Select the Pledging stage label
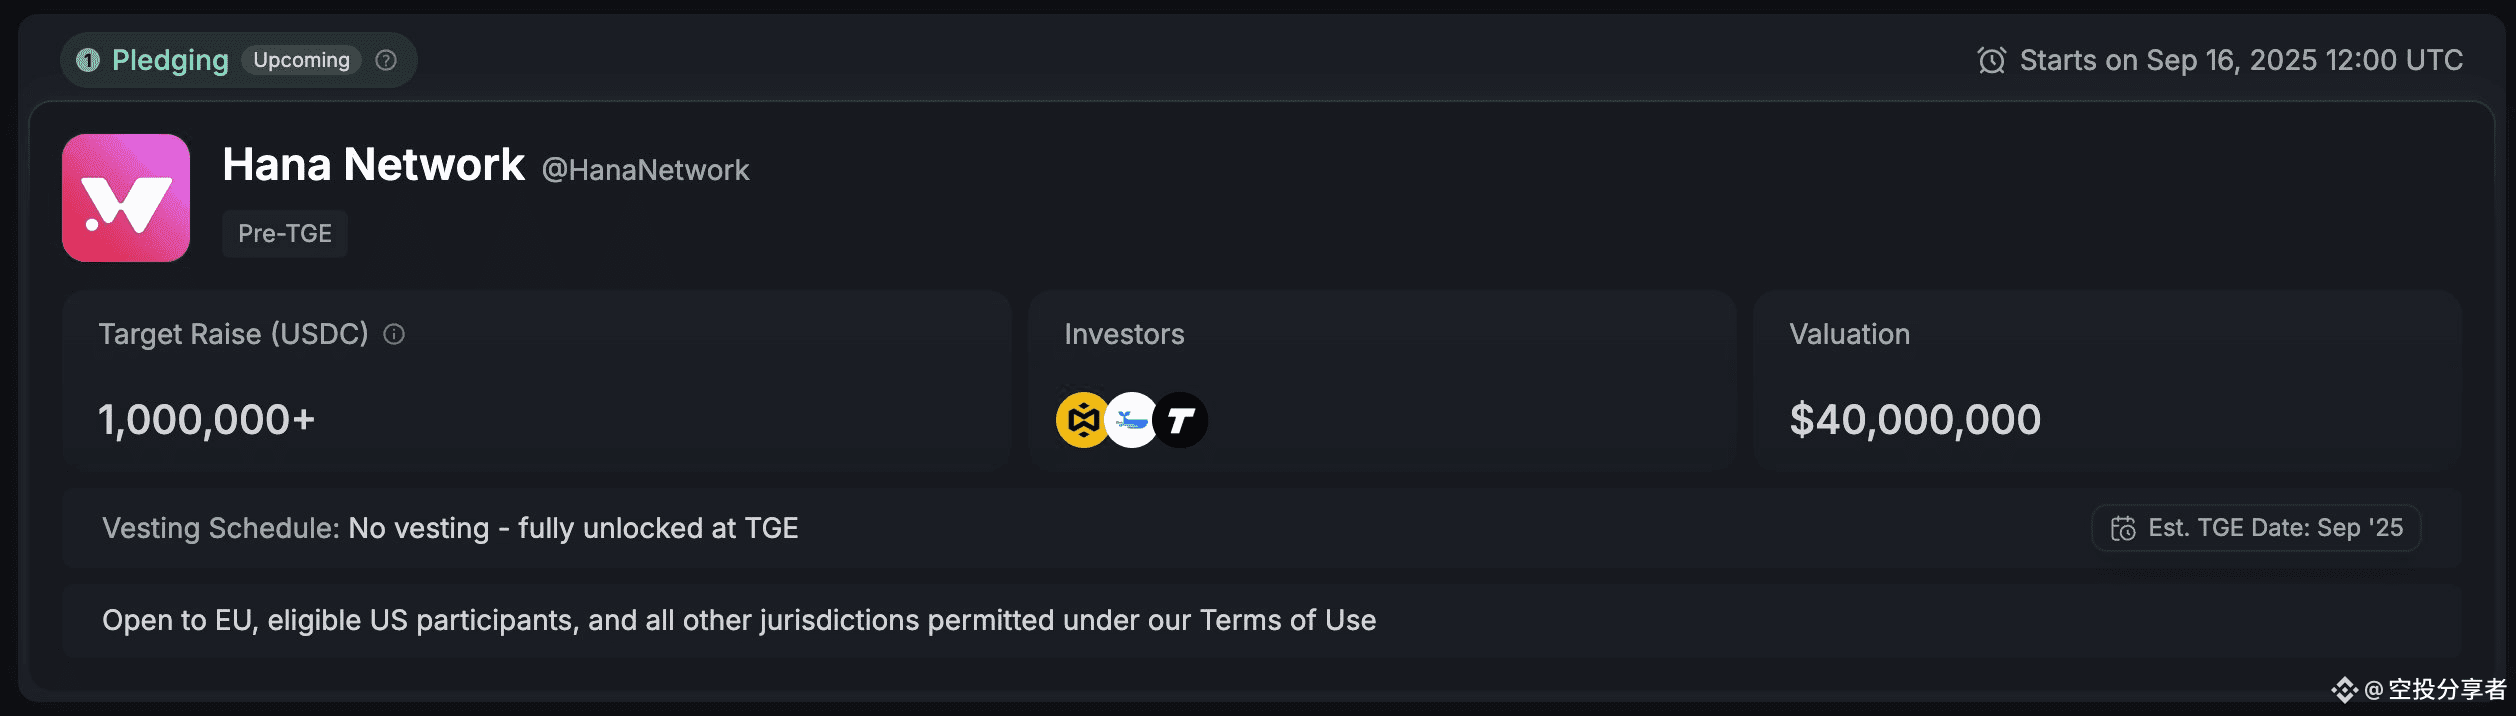Screen dimensions: 2516x716 coord(170,60)
